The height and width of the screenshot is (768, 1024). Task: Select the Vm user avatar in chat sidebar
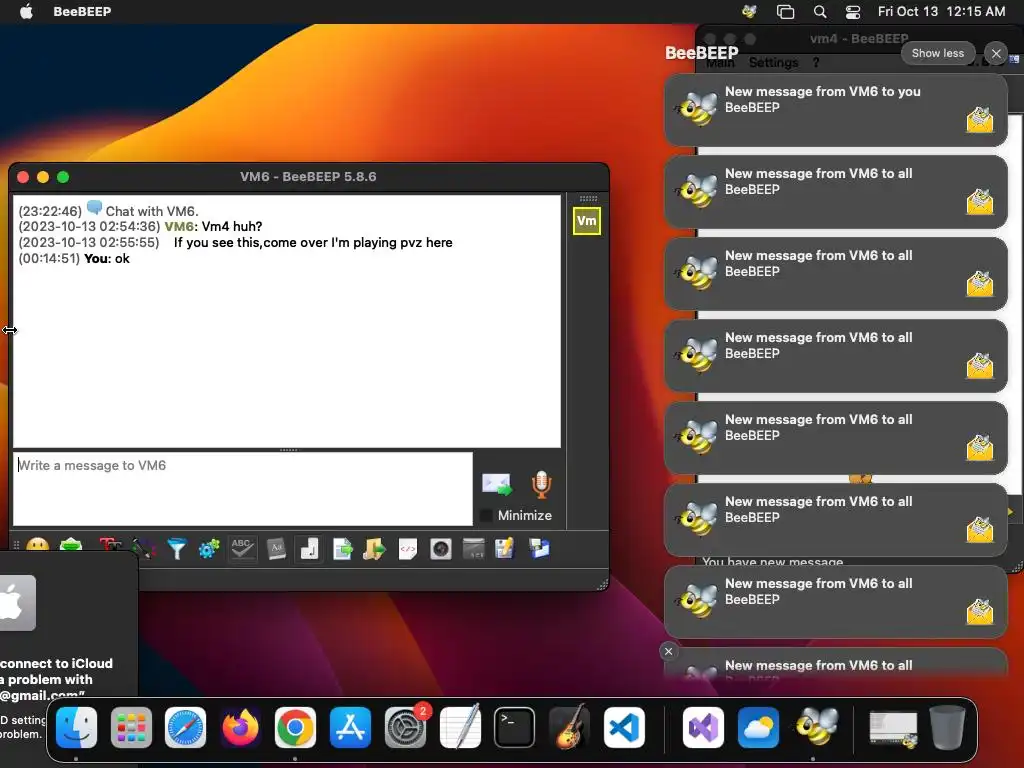586,221
